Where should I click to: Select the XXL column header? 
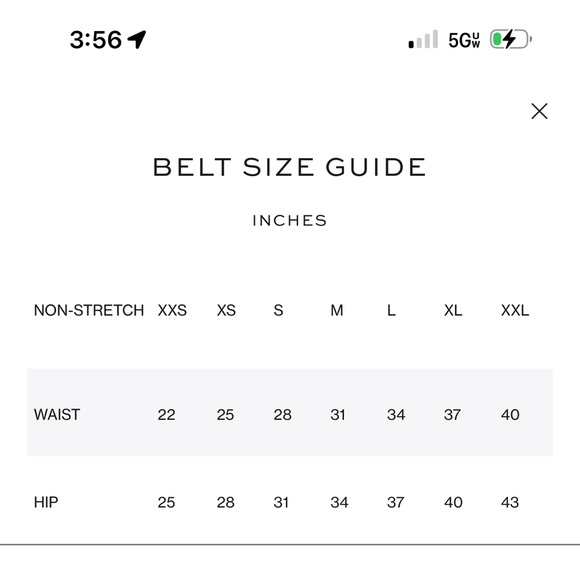515,310
